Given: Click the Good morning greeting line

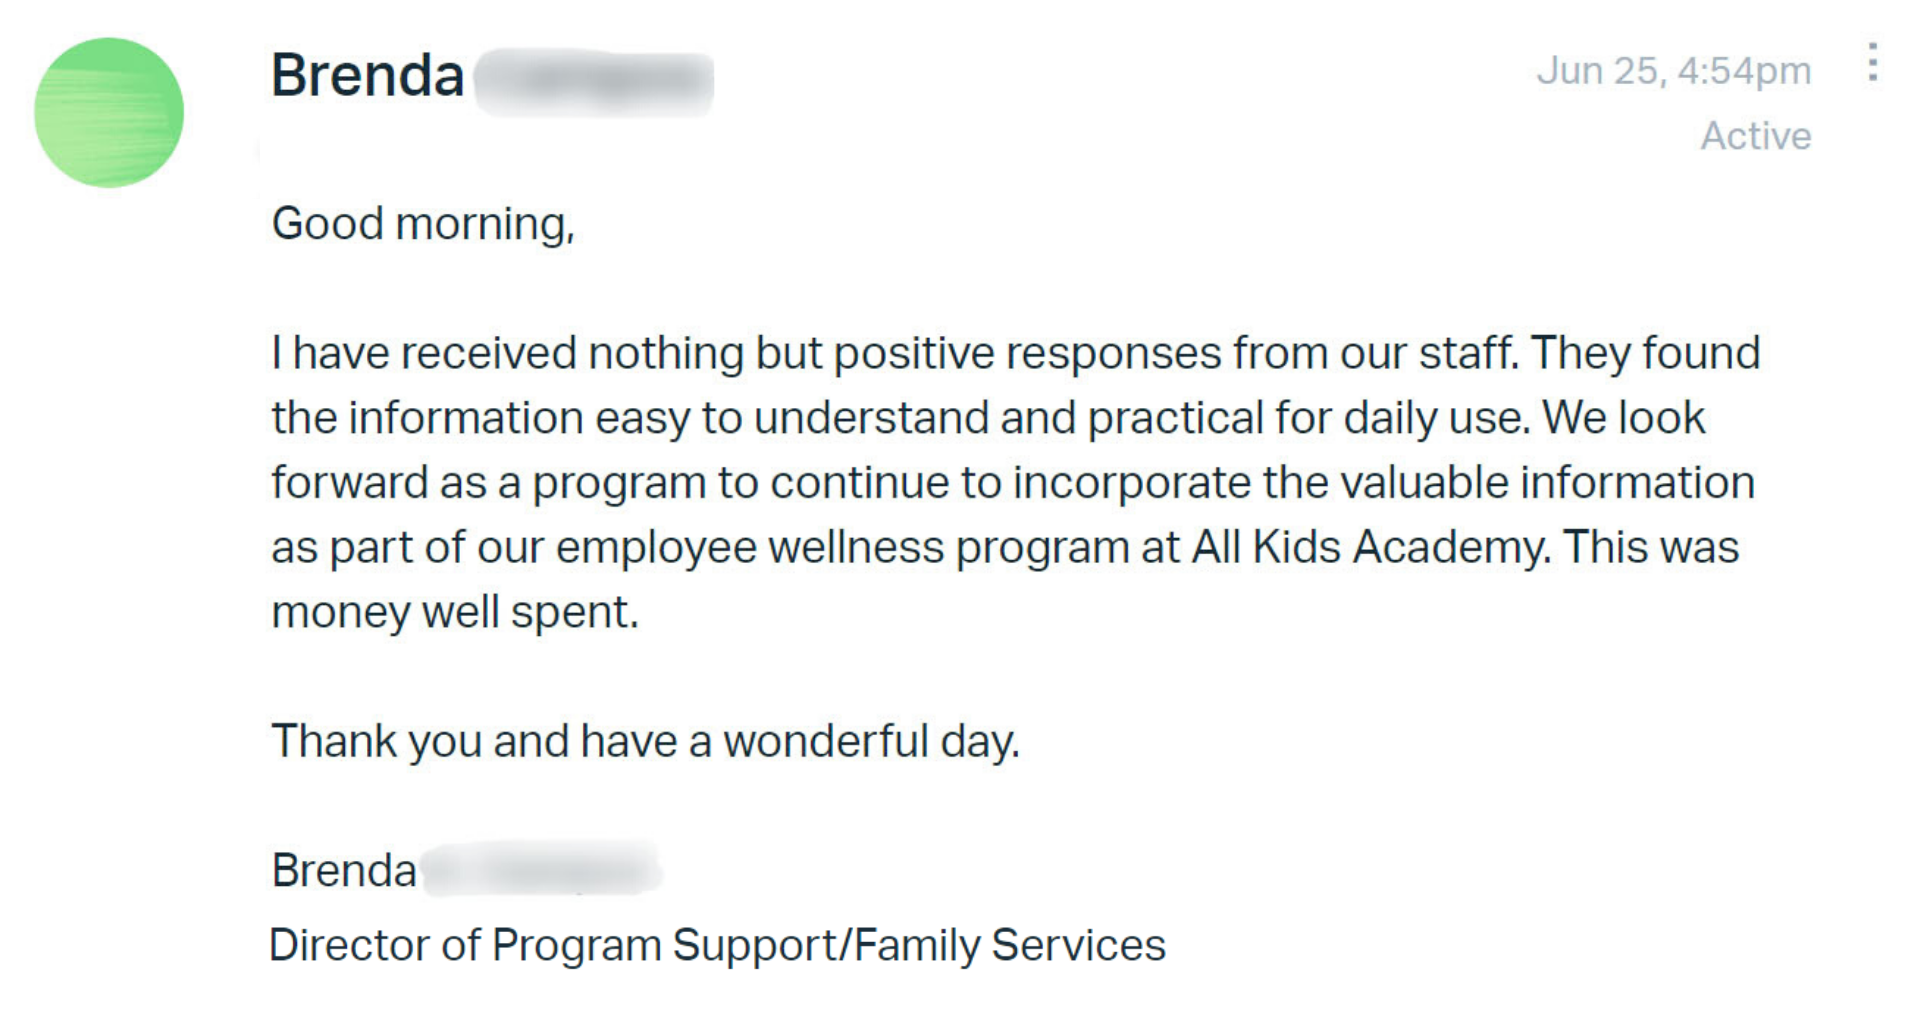Looking at the screenshot, I should [x=423, y=224].
